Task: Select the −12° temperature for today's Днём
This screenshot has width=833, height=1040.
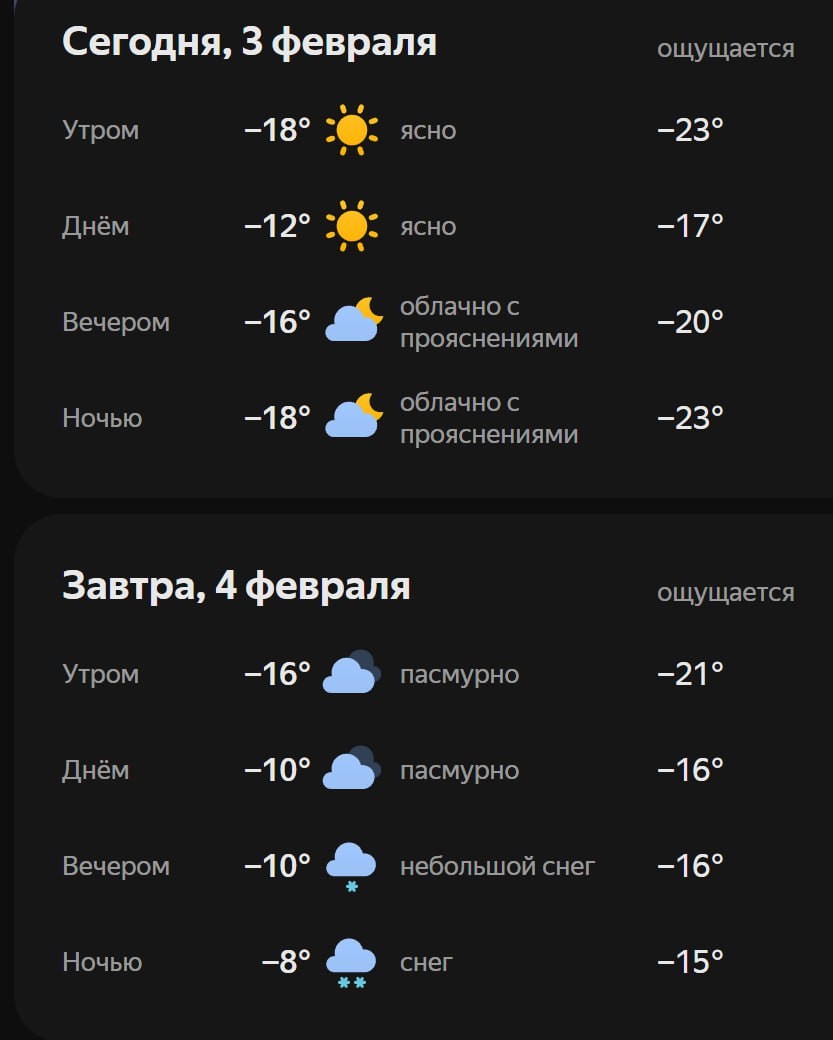Action: pyautogui.click(x=278, y=226)
